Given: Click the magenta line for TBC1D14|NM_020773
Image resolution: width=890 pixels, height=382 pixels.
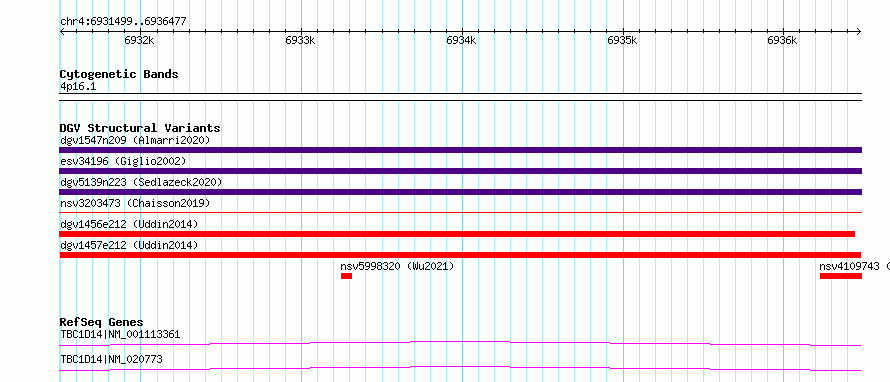Looking at the screenshot, I should point(460,368).
